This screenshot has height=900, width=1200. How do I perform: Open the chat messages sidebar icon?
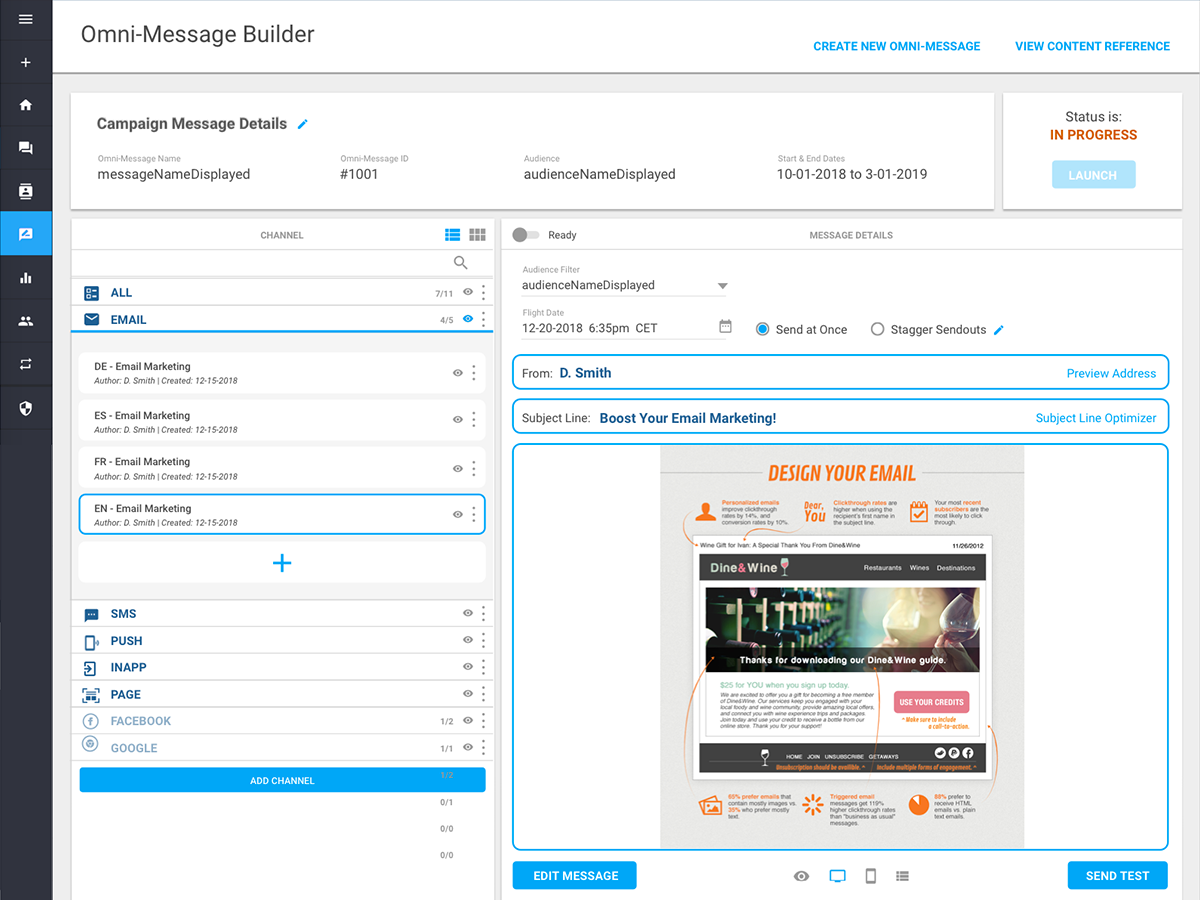point(26,148)
